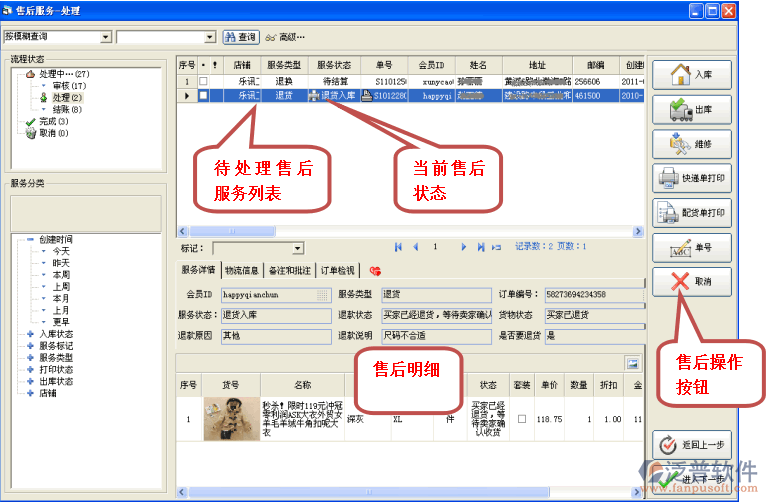
Task: Open the 标记 dropdown list
Action: click(298, 248)
